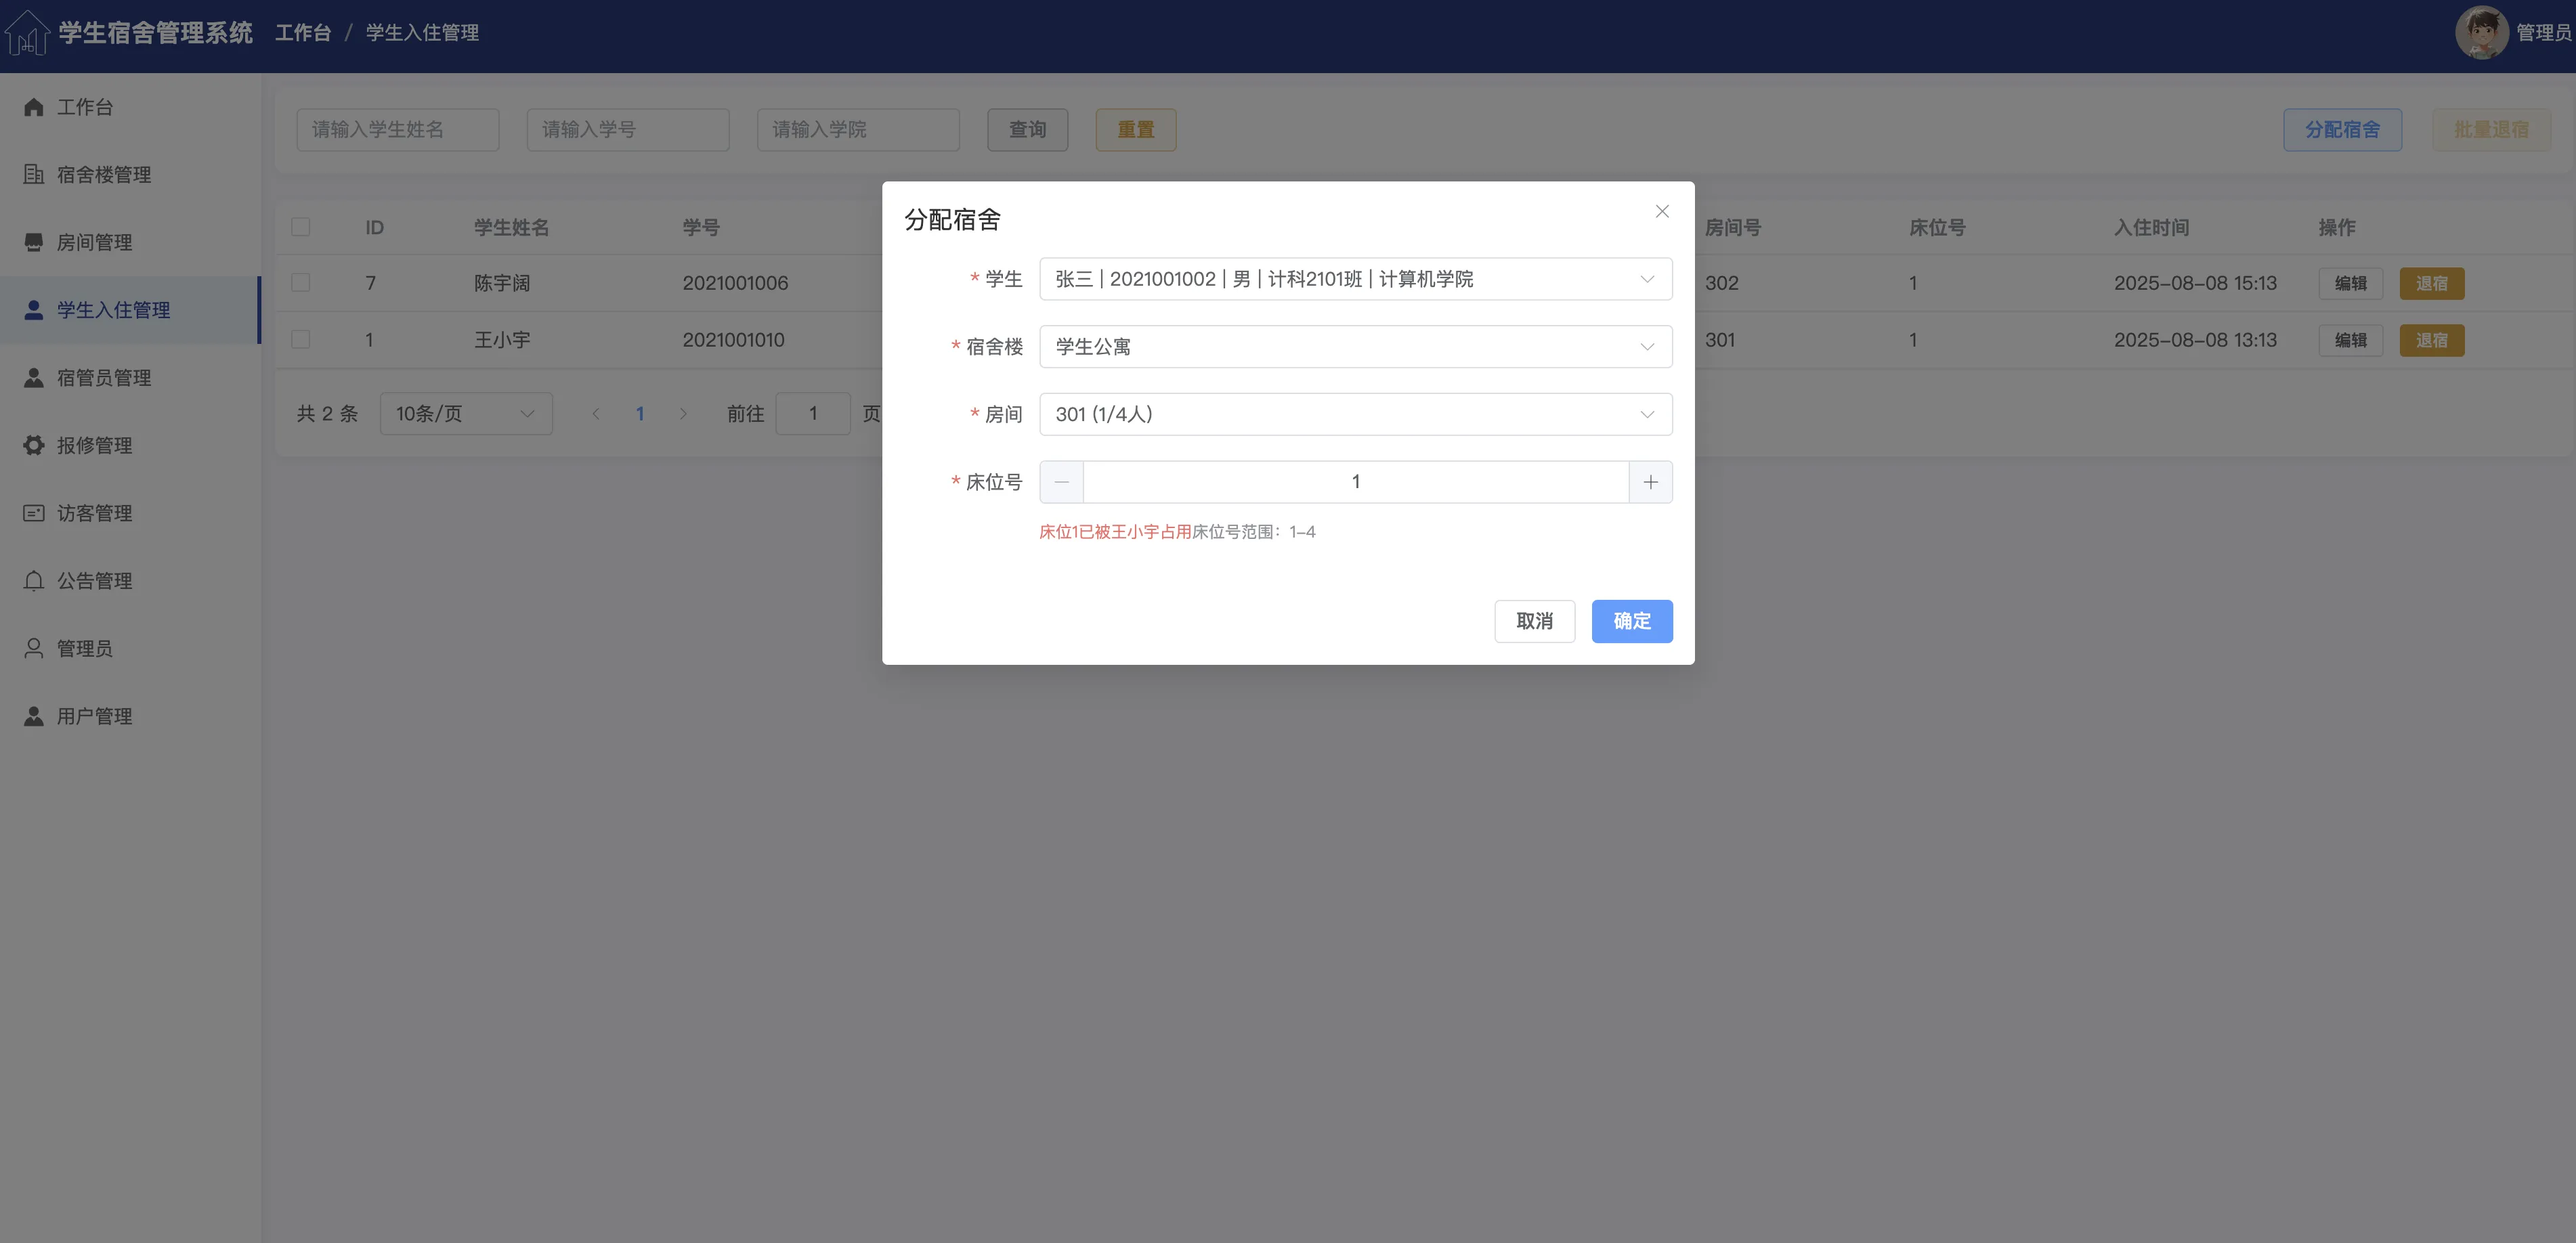Click the home icon beside 工作台

click(x=34, y=107)
